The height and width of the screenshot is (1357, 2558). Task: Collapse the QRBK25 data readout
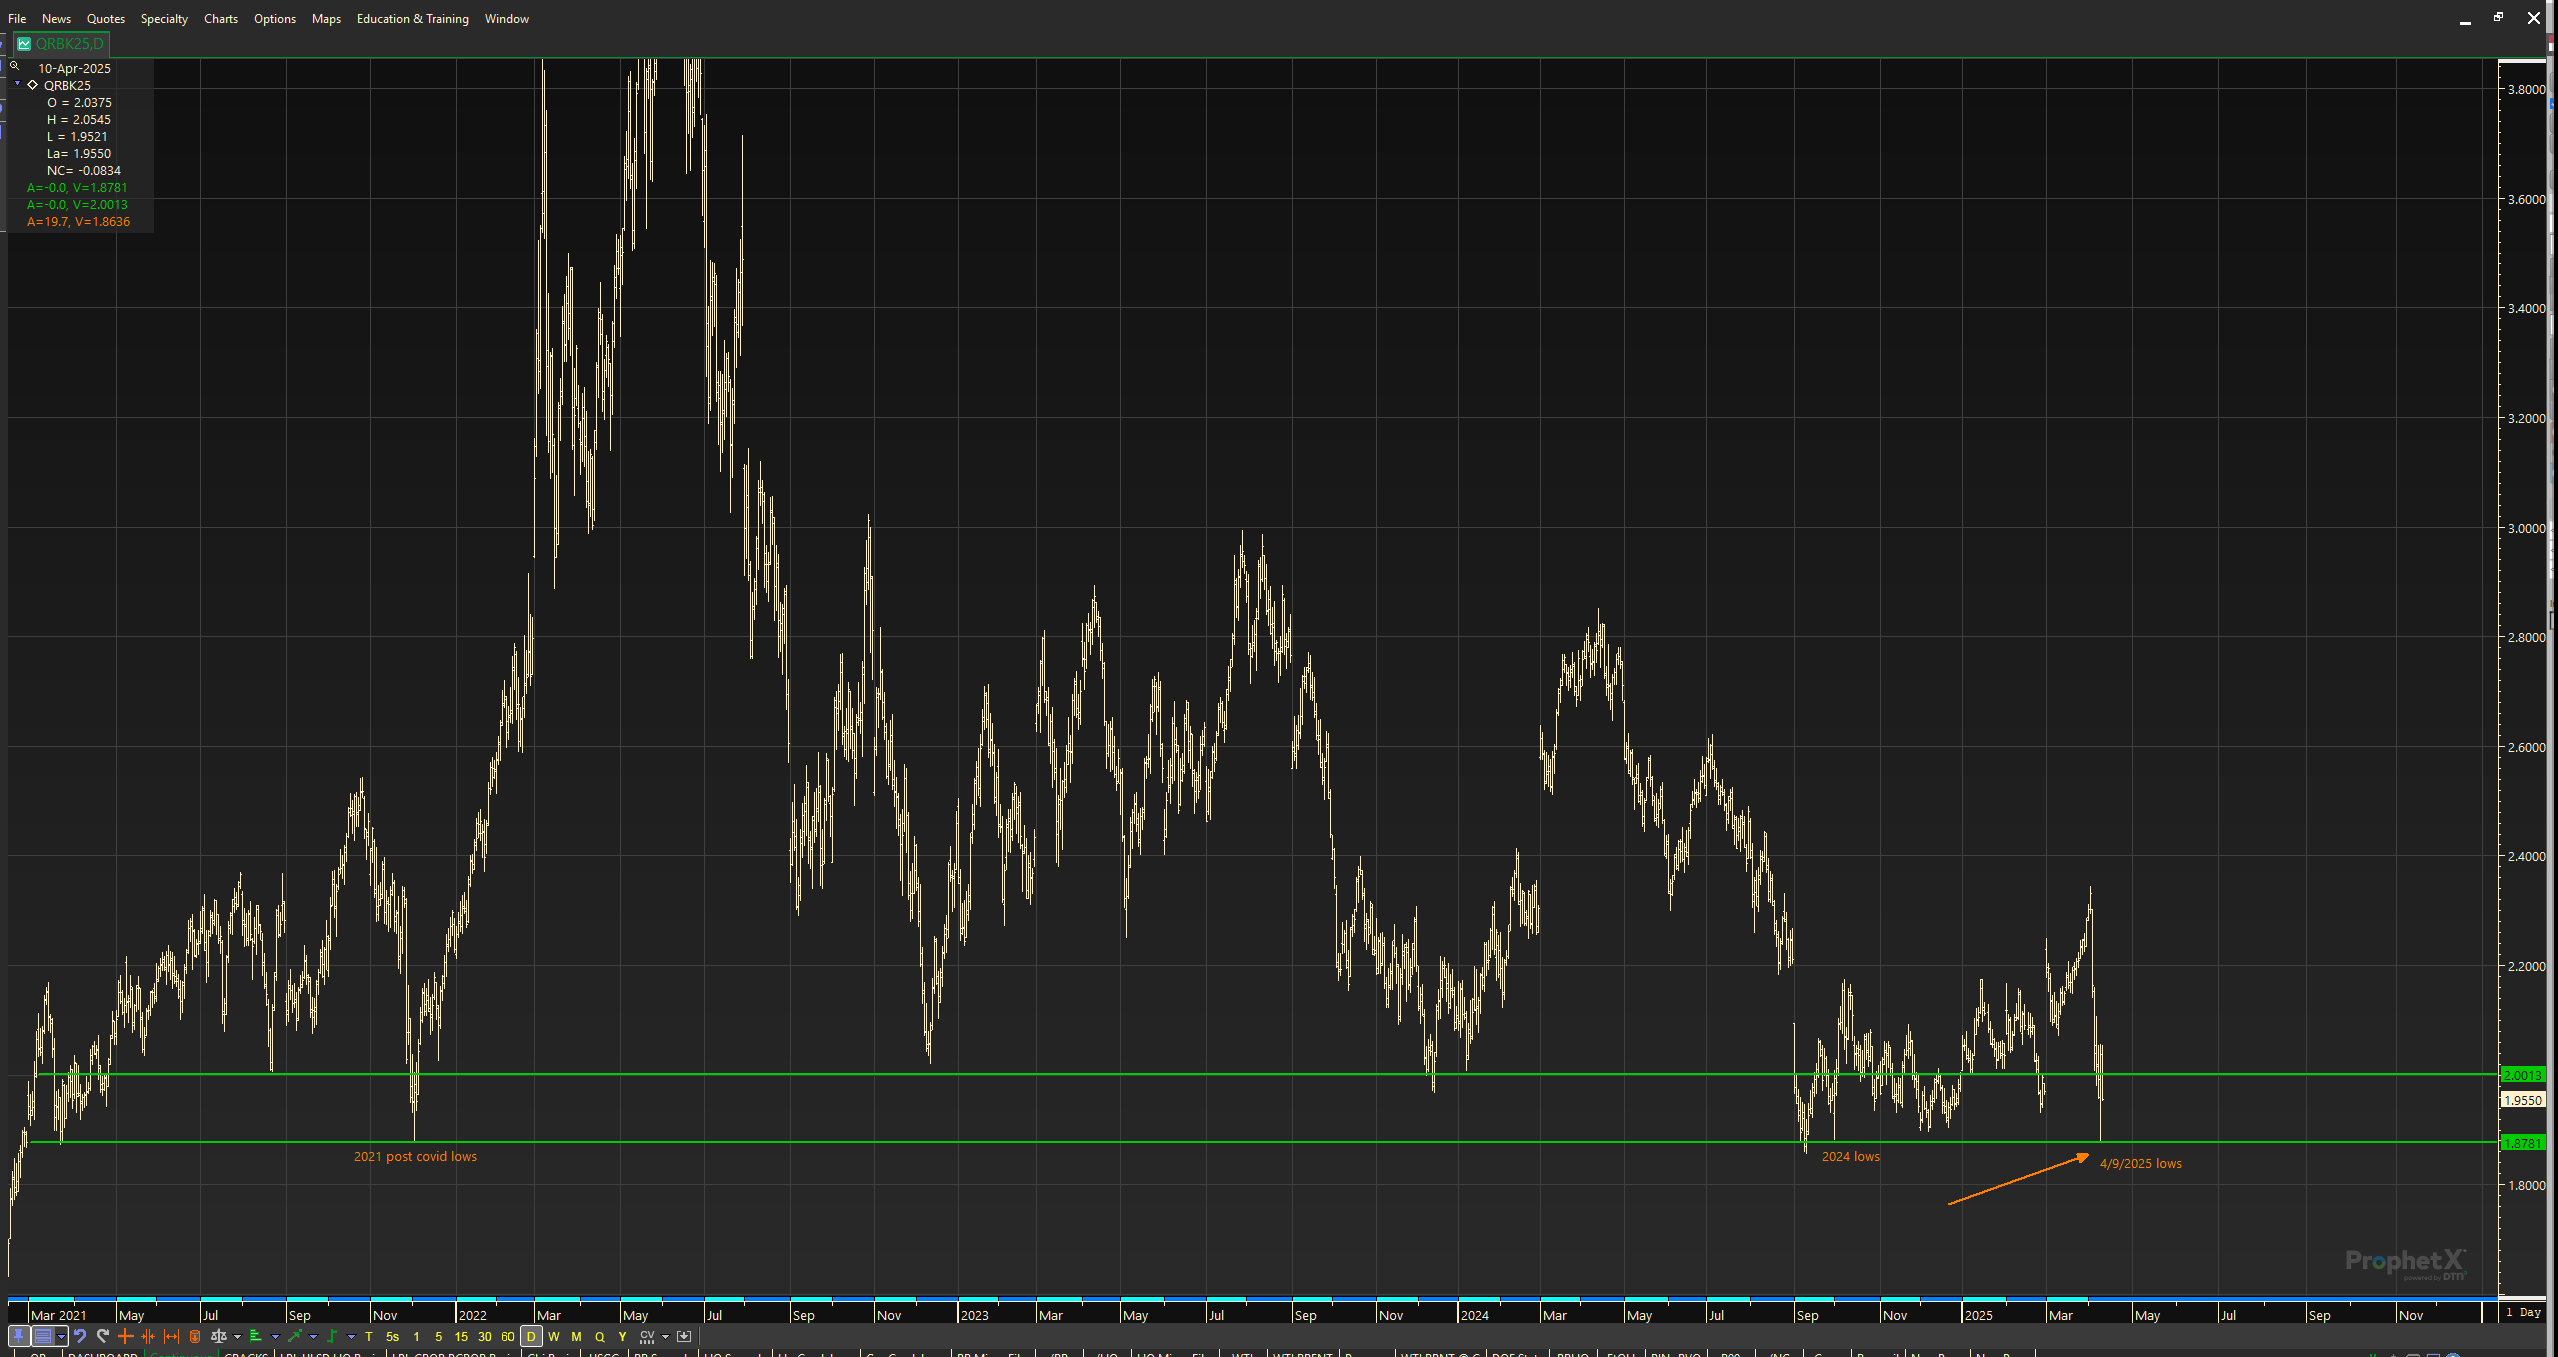pyautogui.click(x=18, y=85)
